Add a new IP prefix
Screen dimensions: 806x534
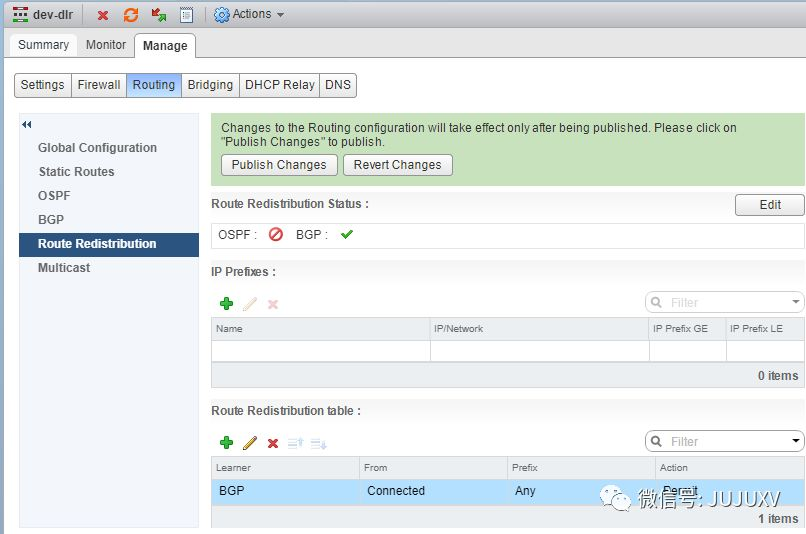pos(227,303)
